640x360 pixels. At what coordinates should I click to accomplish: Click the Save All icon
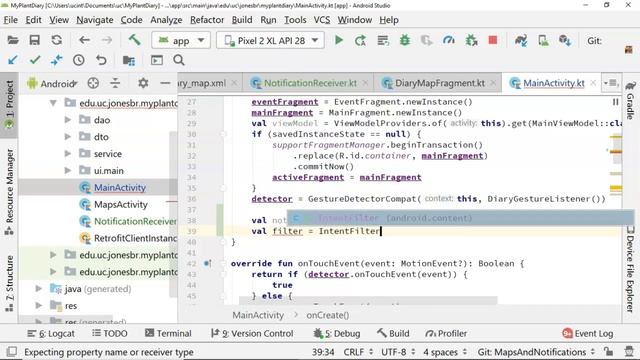coord(35,40)
